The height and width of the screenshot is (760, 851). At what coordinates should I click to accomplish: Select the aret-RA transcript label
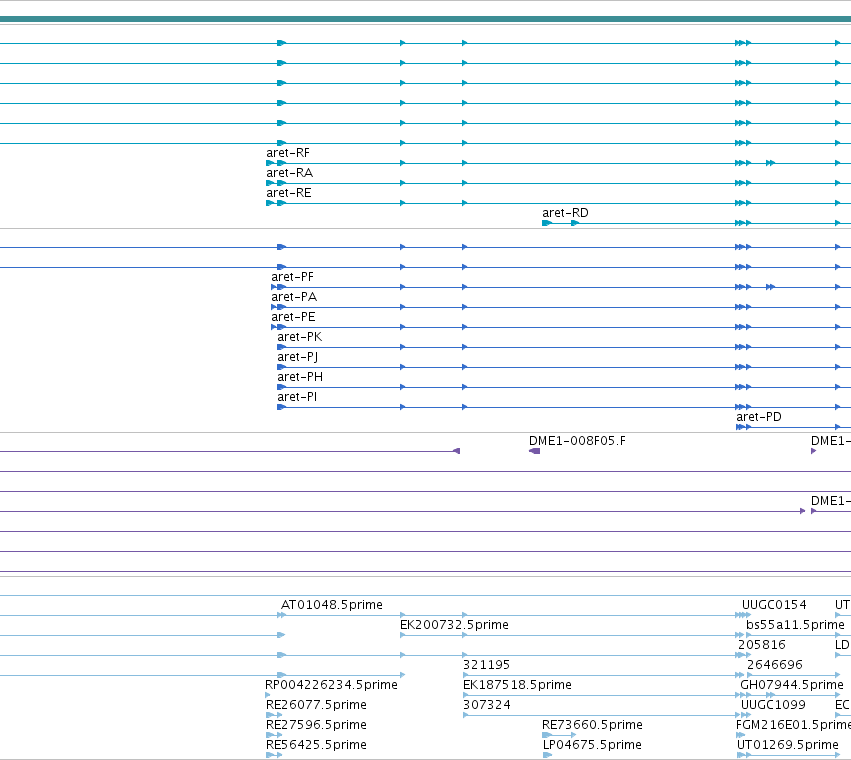pos(289,173)
